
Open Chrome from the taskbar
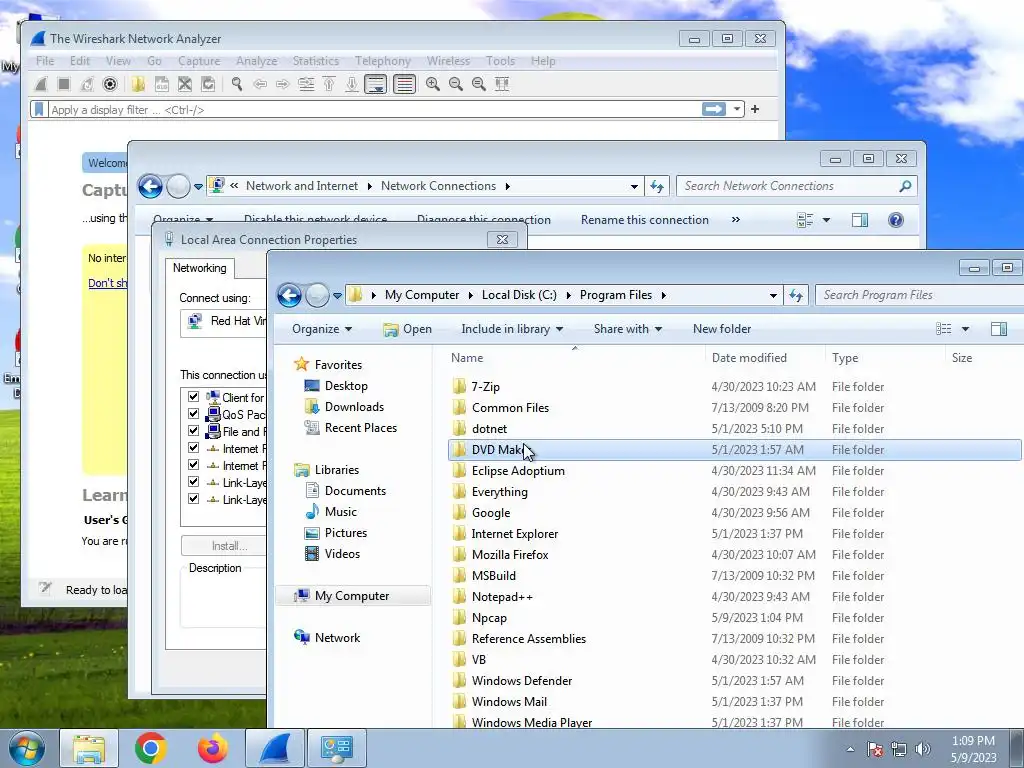click(151, 748)
